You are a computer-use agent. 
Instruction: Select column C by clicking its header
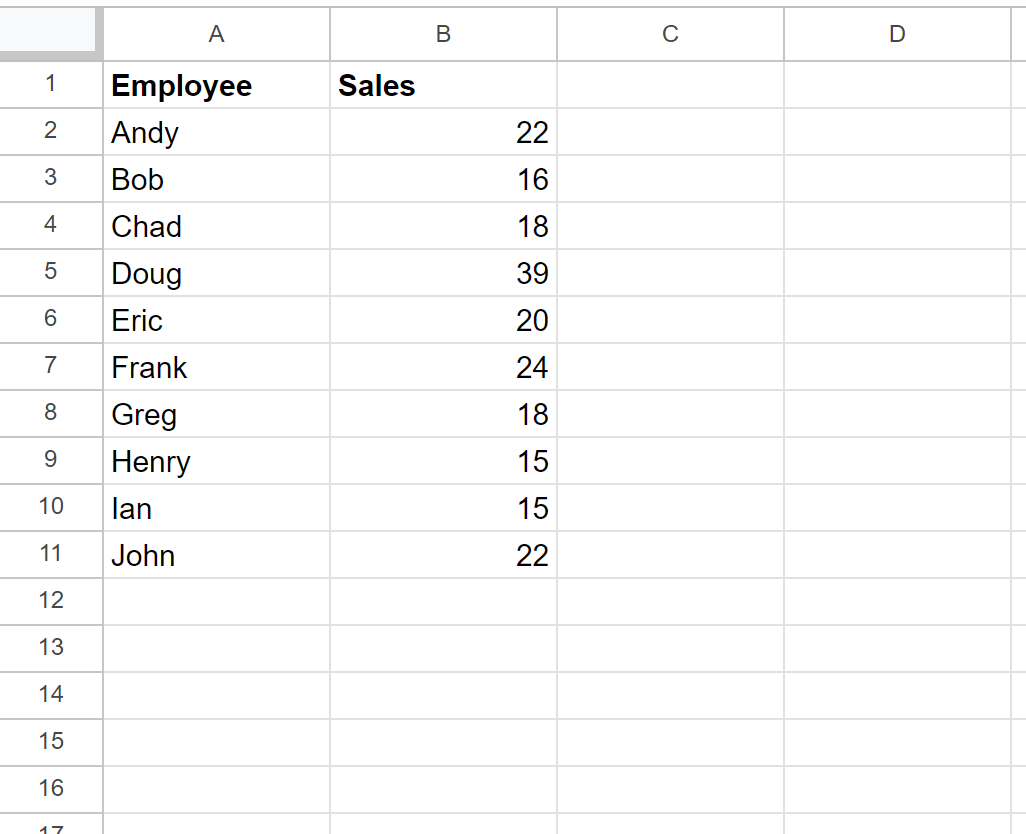pyautogui.click(x=669, y=33)
